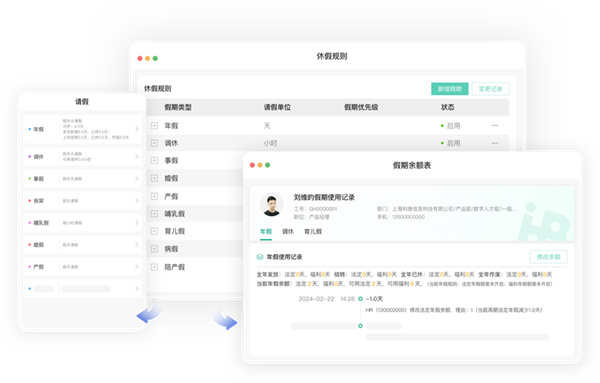Viewport: 600px width, 383px height.
Task: Click the 2024-02-22 14:26 timestamp
Action: click(326, 299)
